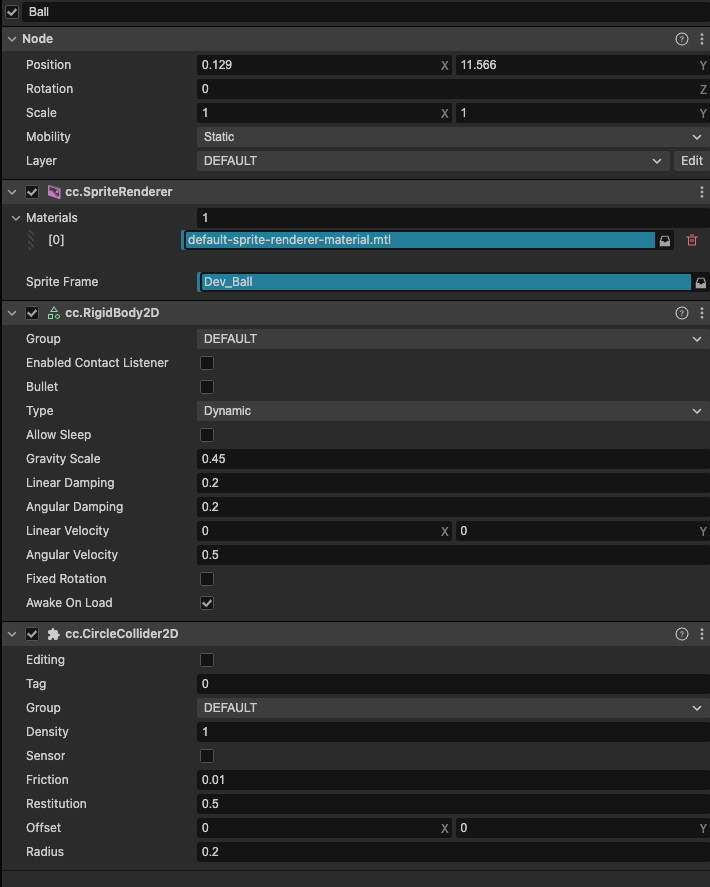Collapse the cc.CircleCollider2D section
The width and height of the screenshot is (710, 887).
12,634
